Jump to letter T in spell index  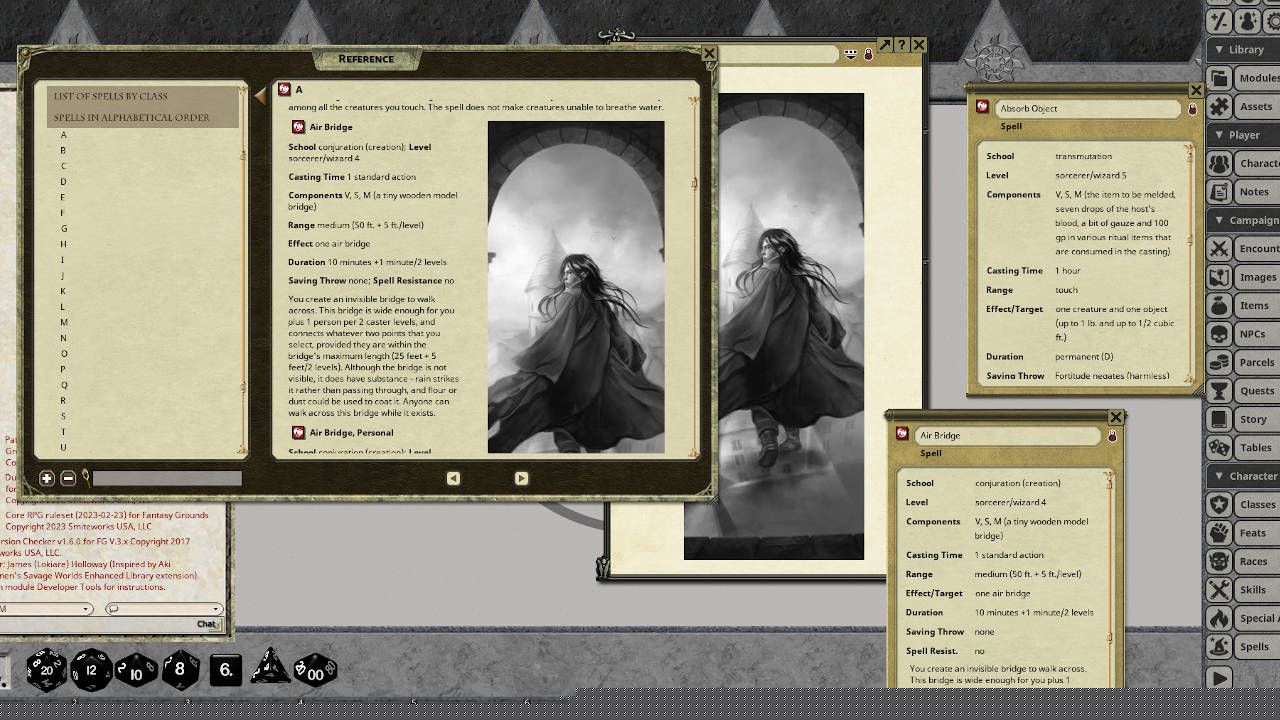pos(63,432)
